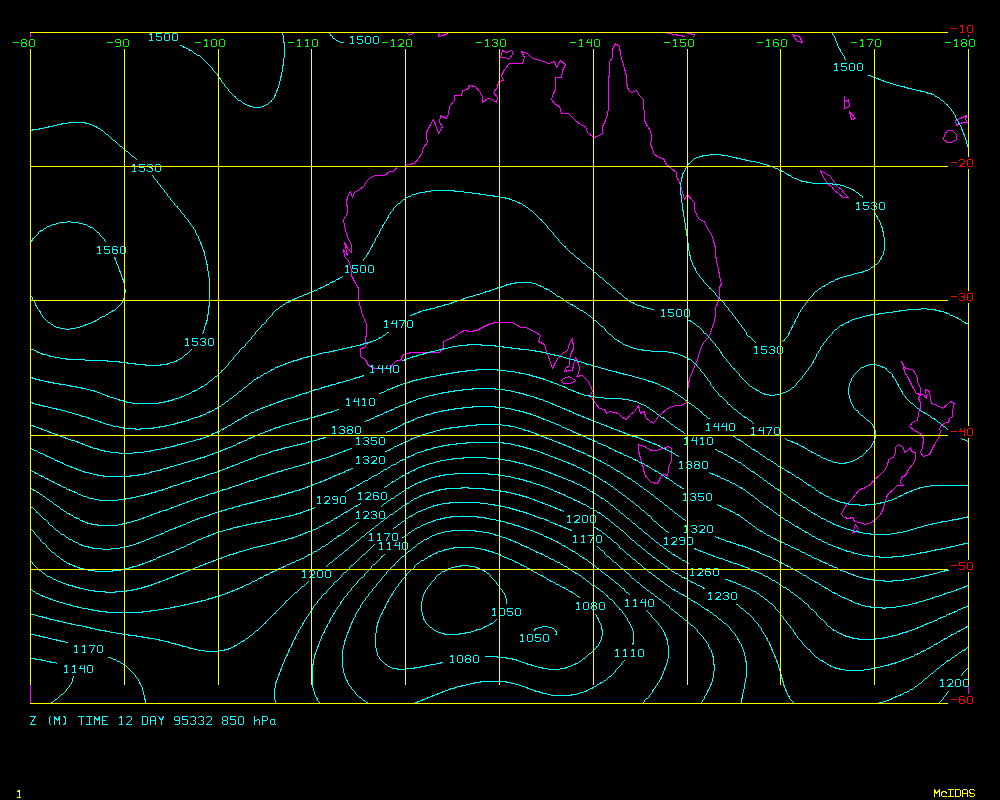Viewport: 1000px width, 800px height.
Task: Click the 1560 contour label
Action: point(111,250)
